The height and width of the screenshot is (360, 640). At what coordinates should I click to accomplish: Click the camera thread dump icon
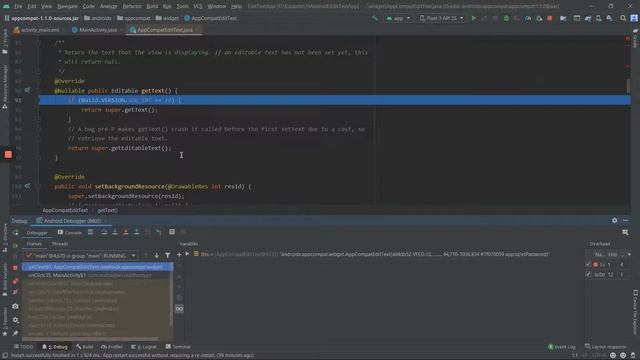16,306
